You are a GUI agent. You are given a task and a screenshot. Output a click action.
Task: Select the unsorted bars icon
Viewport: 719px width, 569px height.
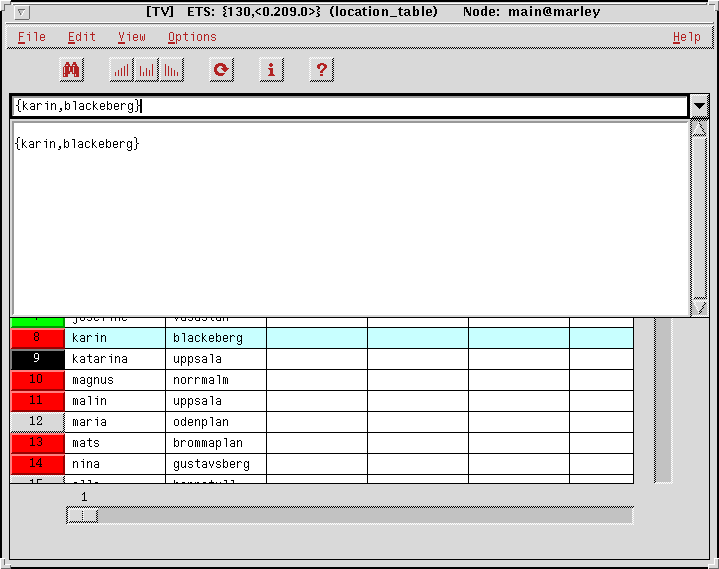(x=147, y=70)
